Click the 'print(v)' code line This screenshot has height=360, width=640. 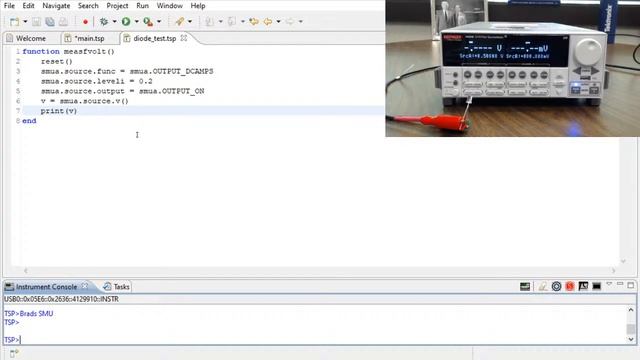(59, 111)
